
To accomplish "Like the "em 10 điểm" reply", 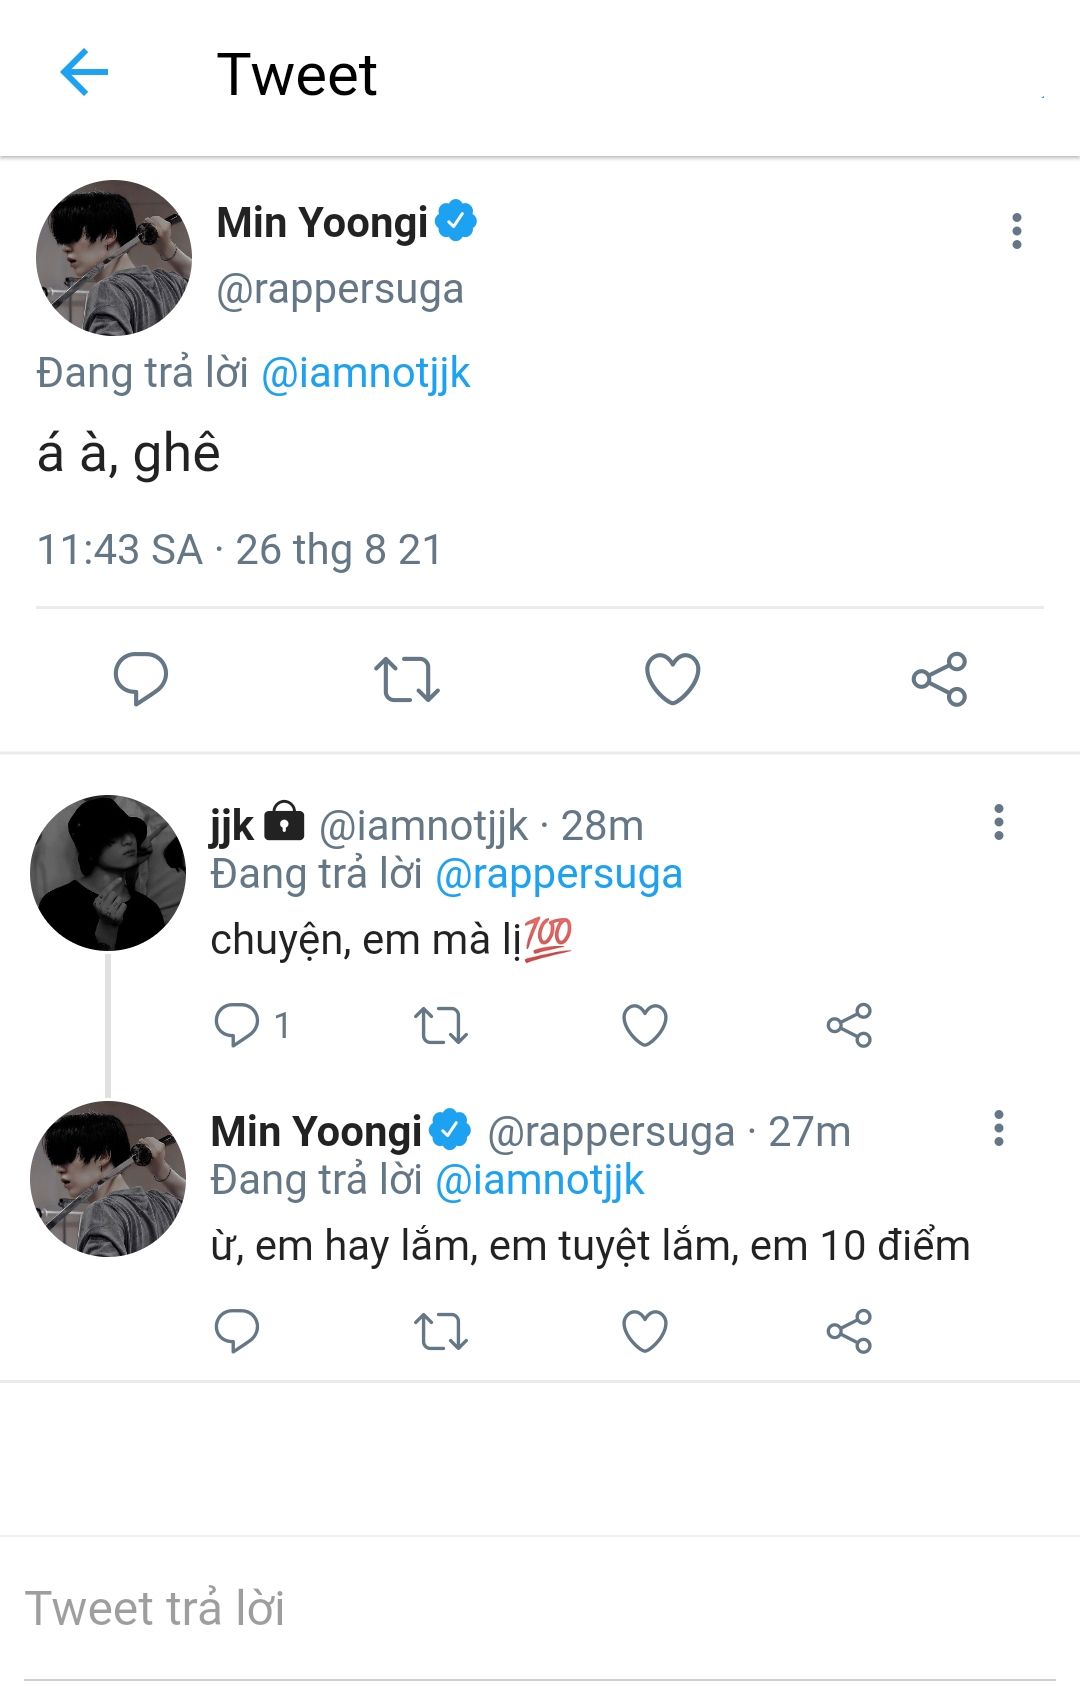I will tap(645, 1332).
